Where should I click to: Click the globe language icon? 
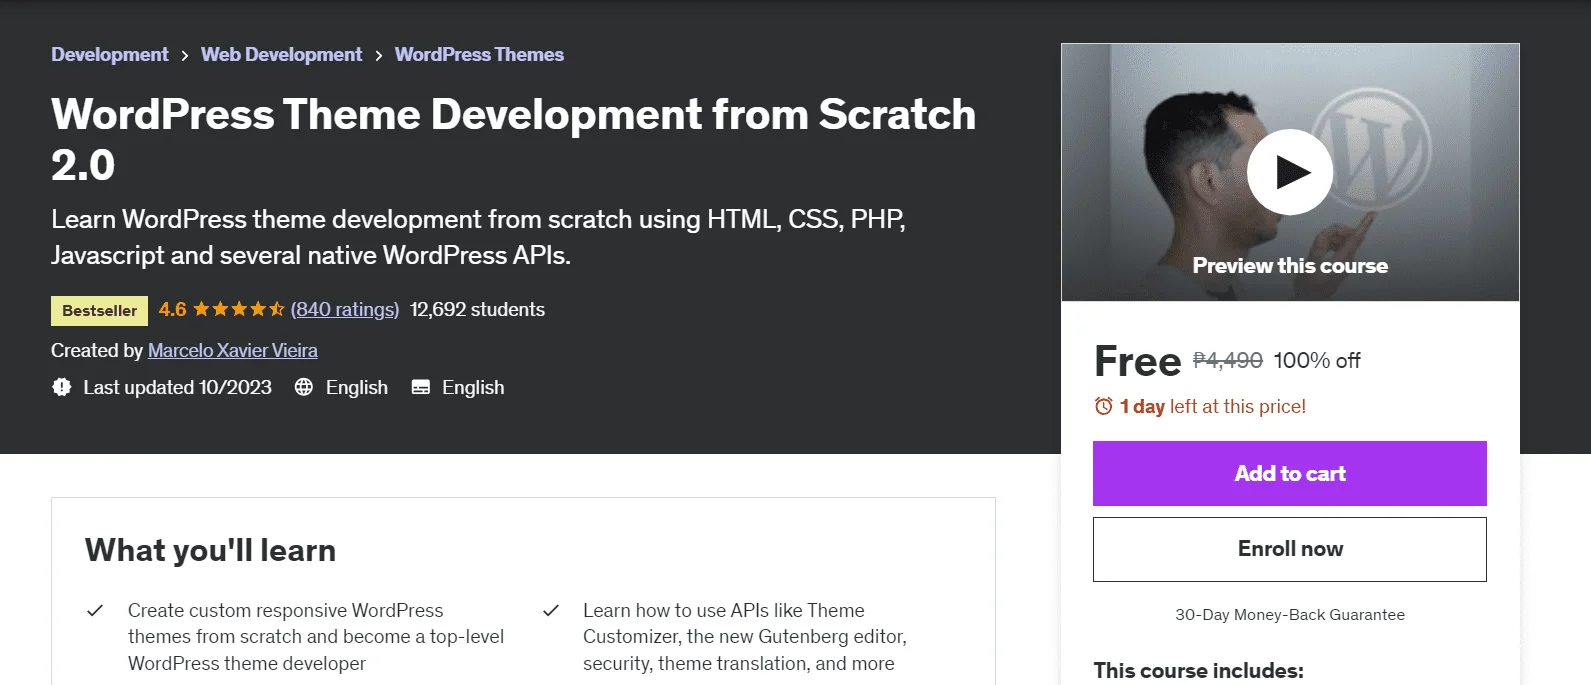[304, 387]
